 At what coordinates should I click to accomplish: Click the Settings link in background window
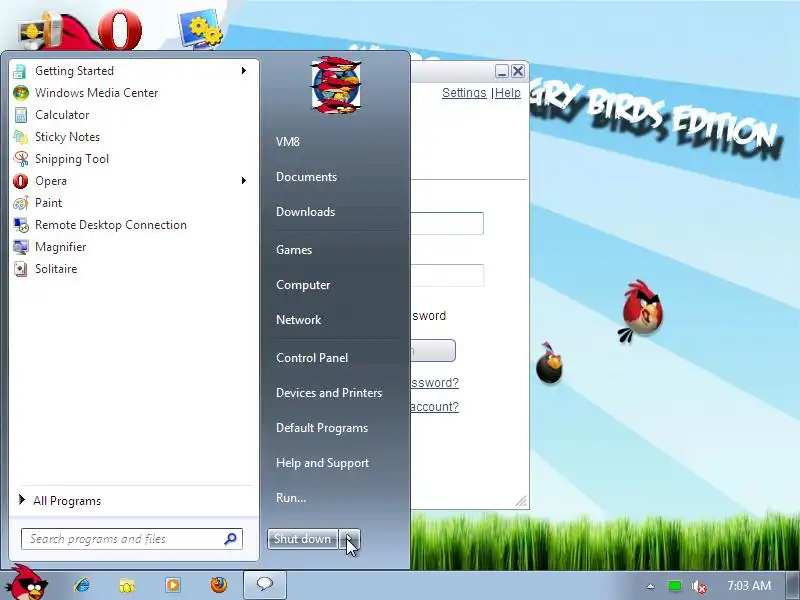(x=464, y=93)
